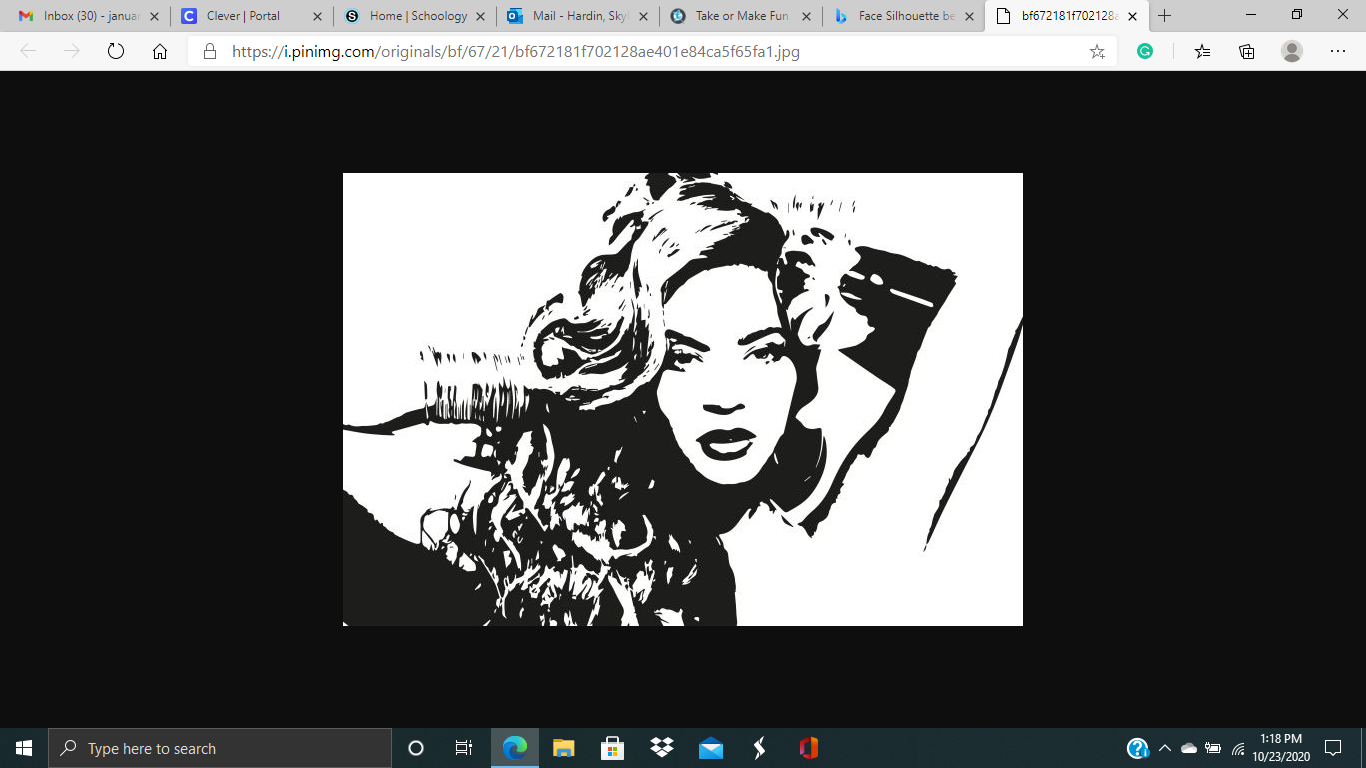Viewport: 1366px width, 768px height.
Task: Open network Wi-Fi tray icon
Action: [1238, 748]
